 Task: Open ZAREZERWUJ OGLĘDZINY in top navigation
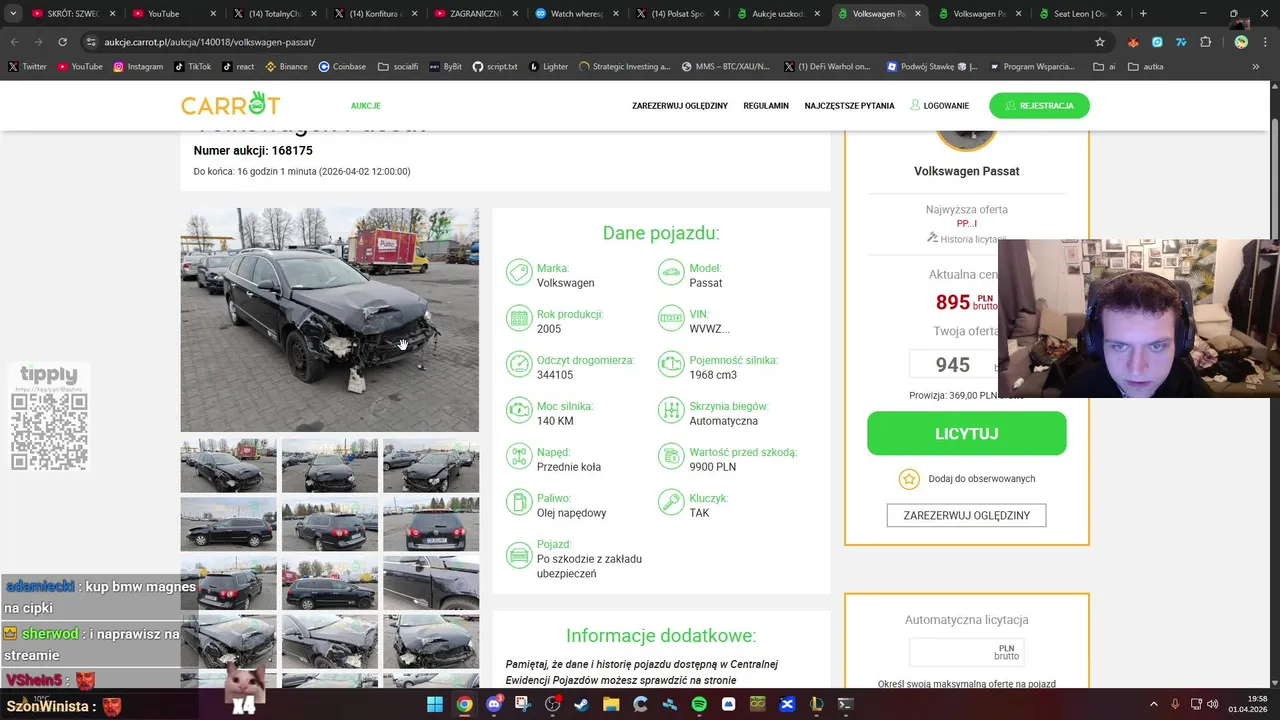(x=680, y=106)
